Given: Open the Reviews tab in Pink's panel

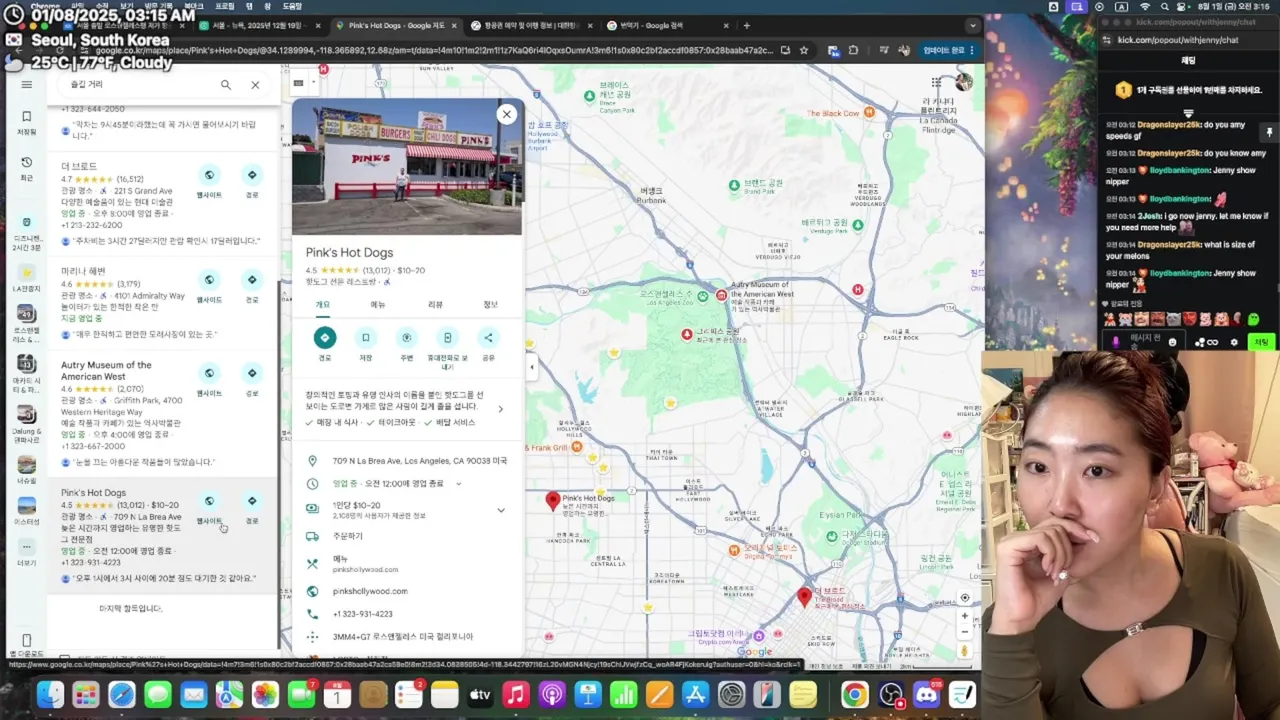Looking at the screenshot, I should click(x=435, y=305).
